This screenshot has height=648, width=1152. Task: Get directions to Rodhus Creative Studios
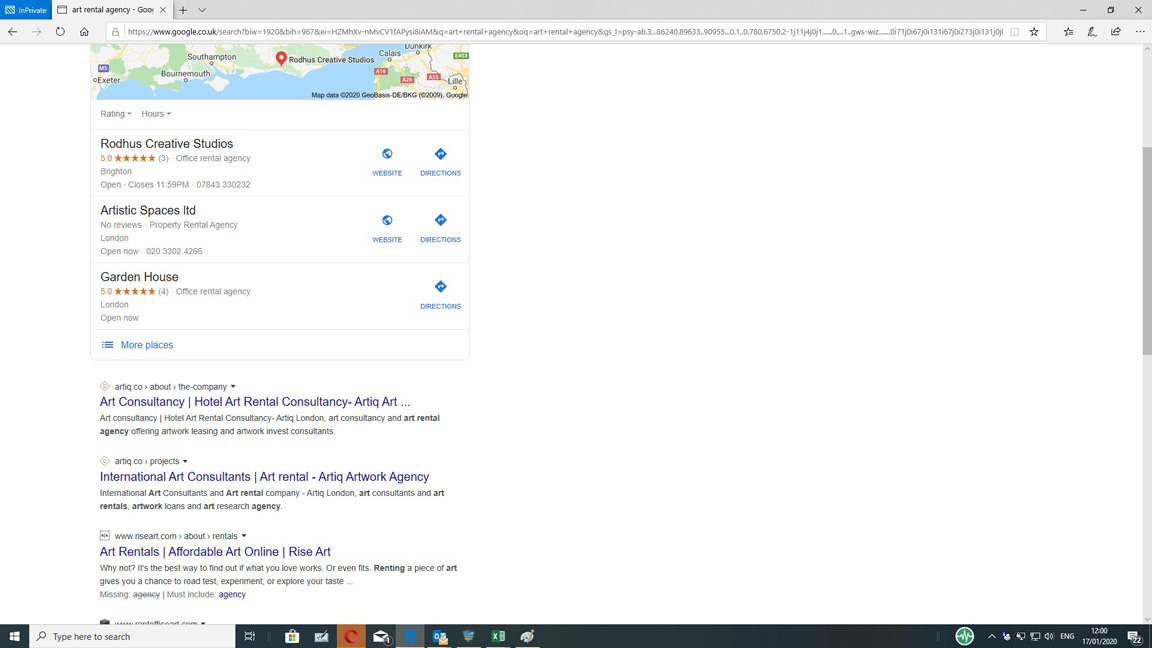(440, 155)
